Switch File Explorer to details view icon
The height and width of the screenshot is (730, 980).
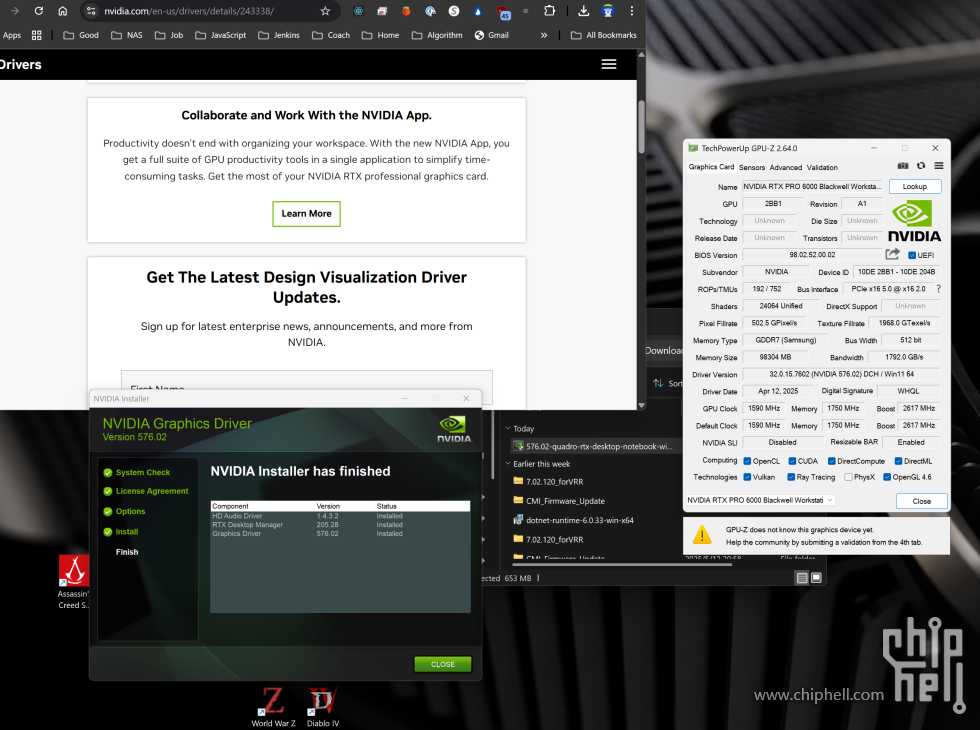tap(802, 578)
